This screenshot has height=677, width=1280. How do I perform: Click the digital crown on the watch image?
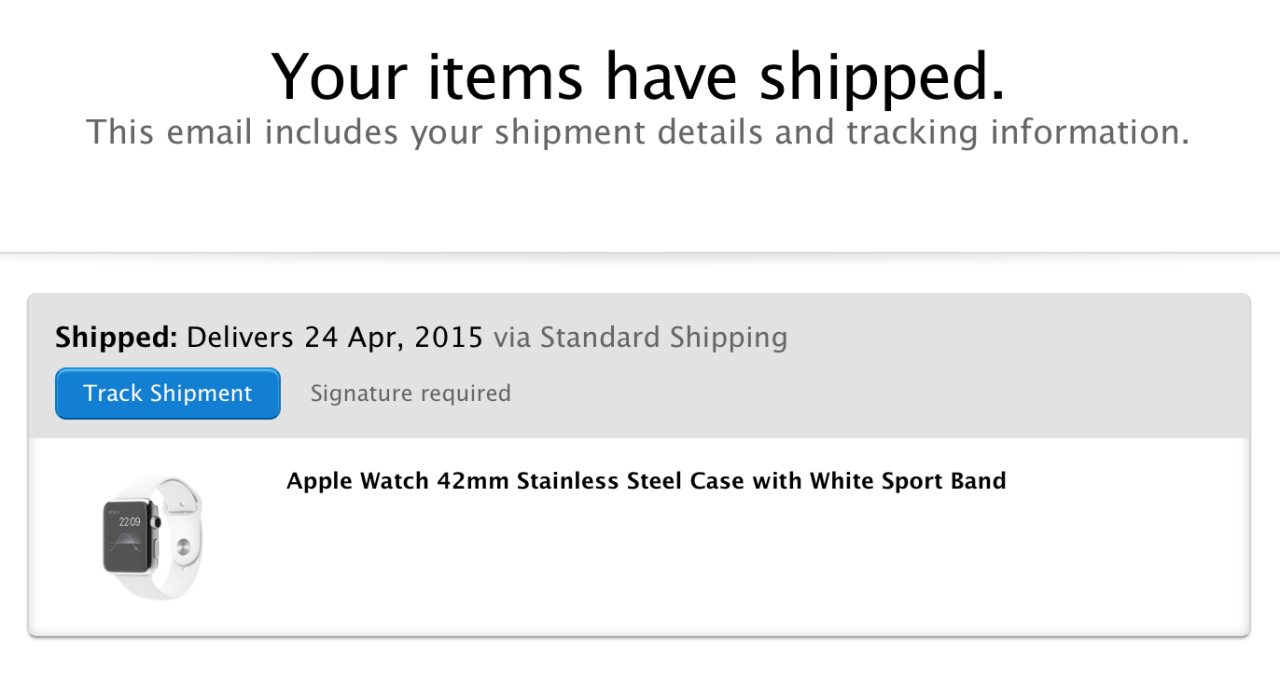click(156, 521)
